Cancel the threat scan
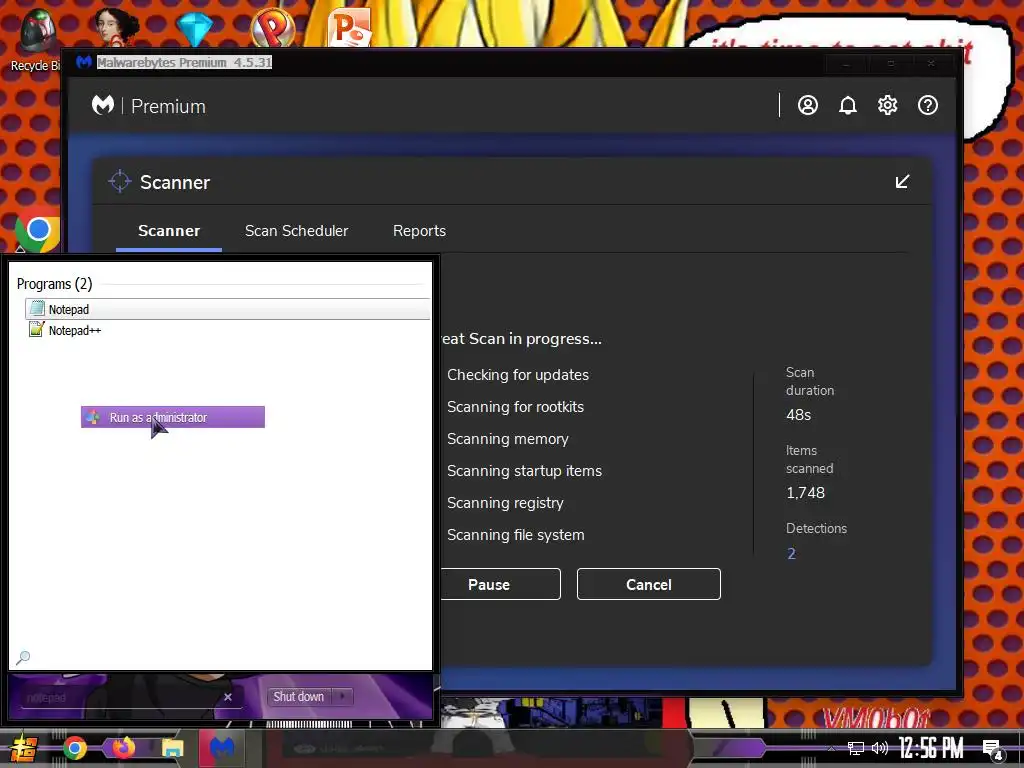This screenshot has width=1024, height=768. tap(648, 584)
